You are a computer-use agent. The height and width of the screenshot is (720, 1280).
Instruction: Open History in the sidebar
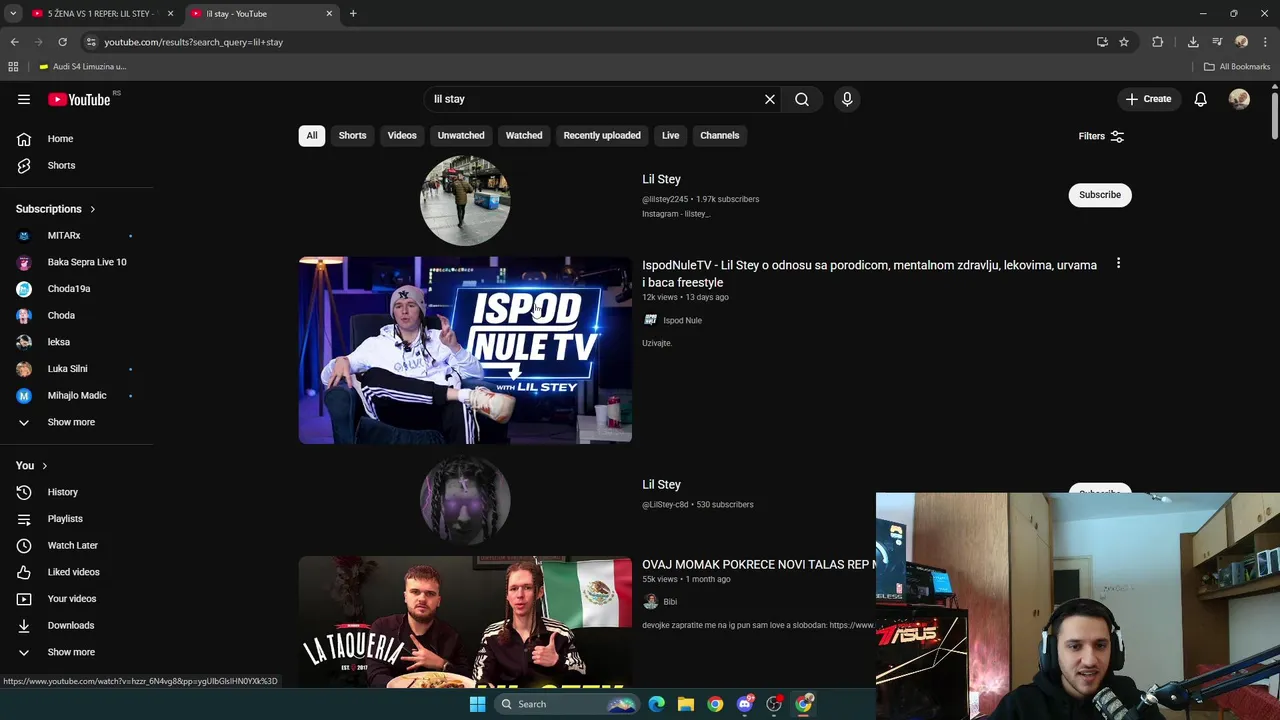click(77, 492)
